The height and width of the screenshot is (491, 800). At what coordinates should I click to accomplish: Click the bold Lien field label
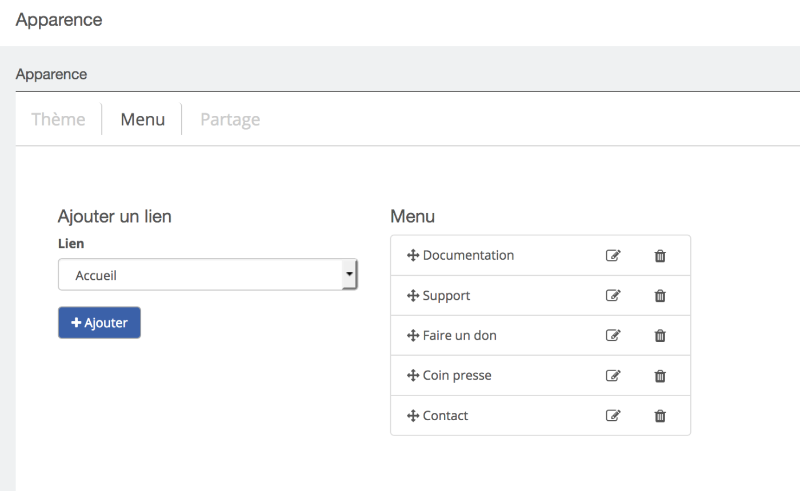(x=71, y=243)
